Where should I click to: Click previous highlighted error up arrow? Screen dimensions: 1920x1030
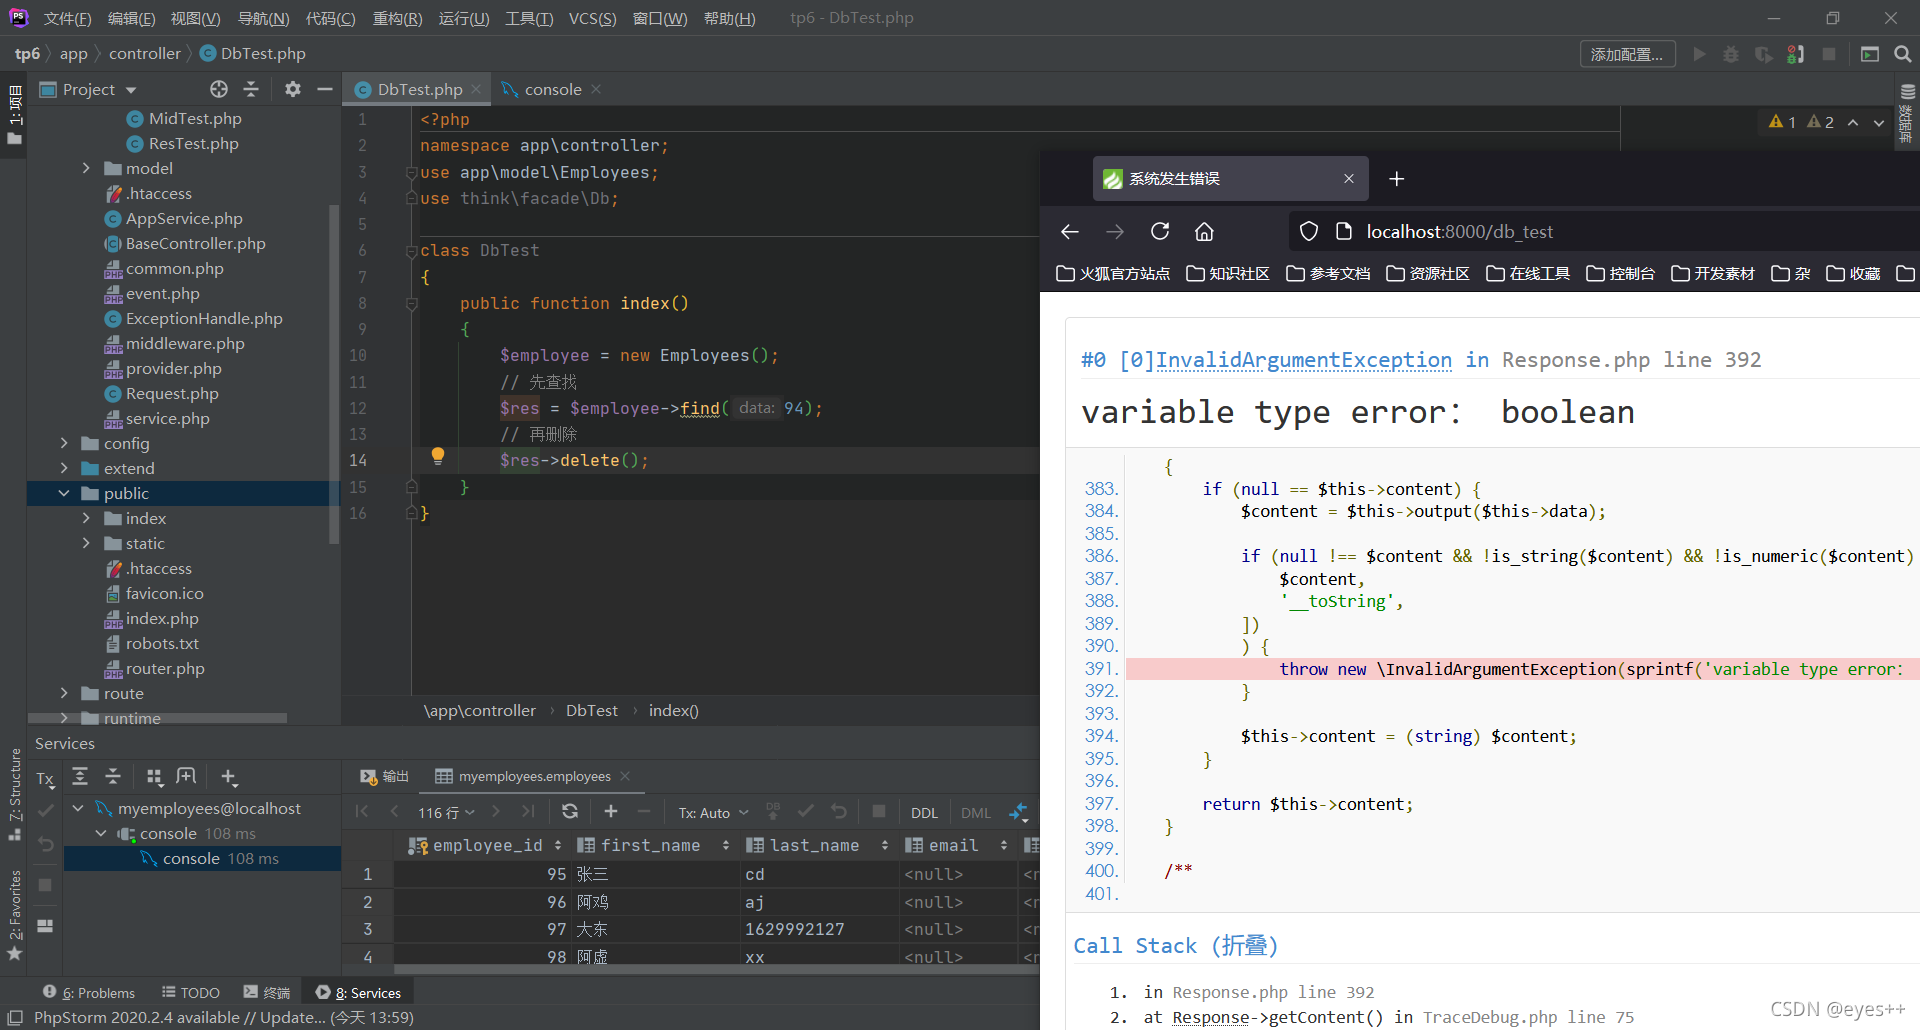1853,122
